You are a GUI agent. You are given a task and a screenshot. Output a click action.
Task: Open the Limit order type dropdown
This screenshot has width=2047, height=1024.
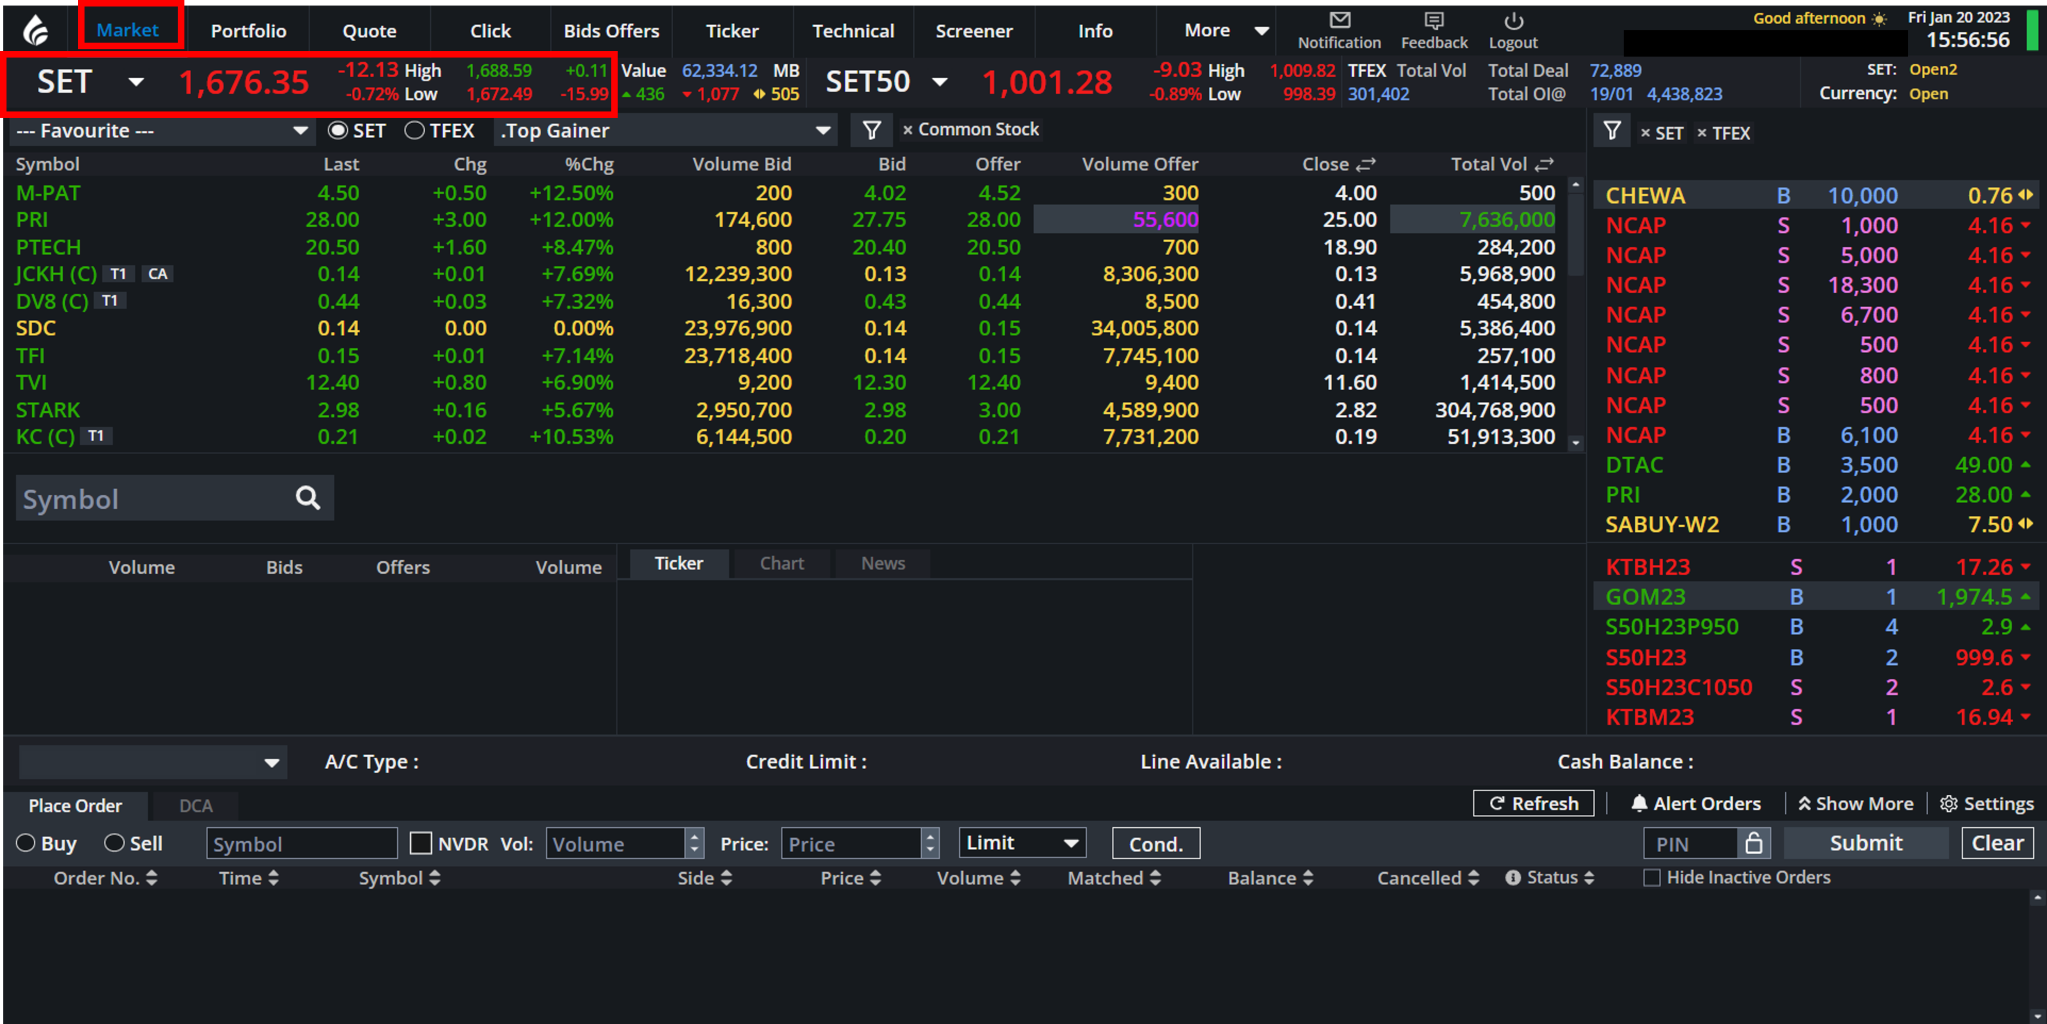point(1022,843)
